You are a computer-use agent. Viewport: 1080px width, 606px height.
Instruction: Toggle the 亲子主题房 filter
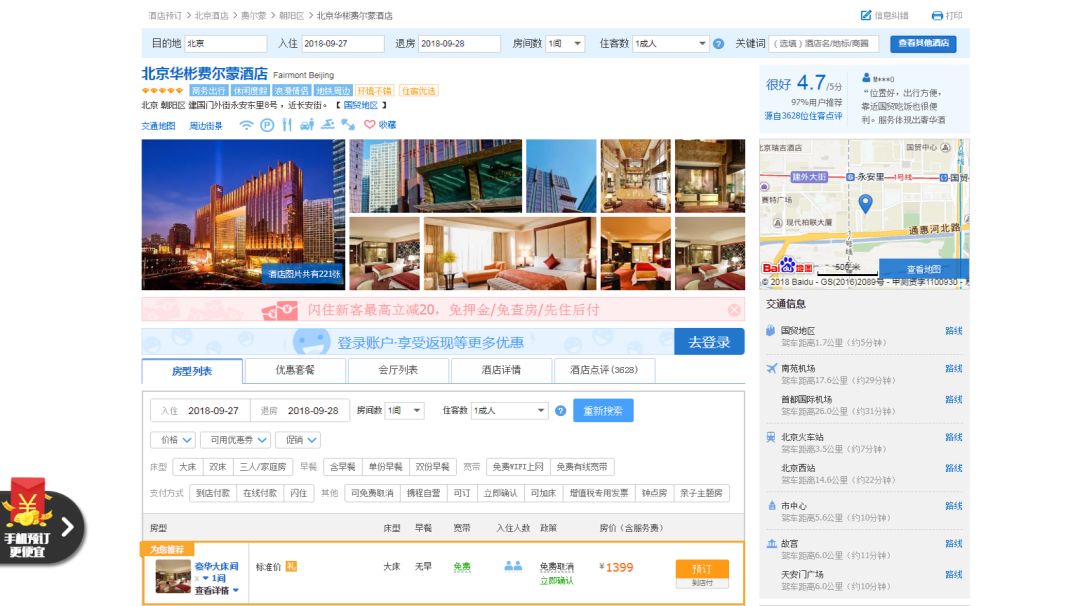[701, 493]
